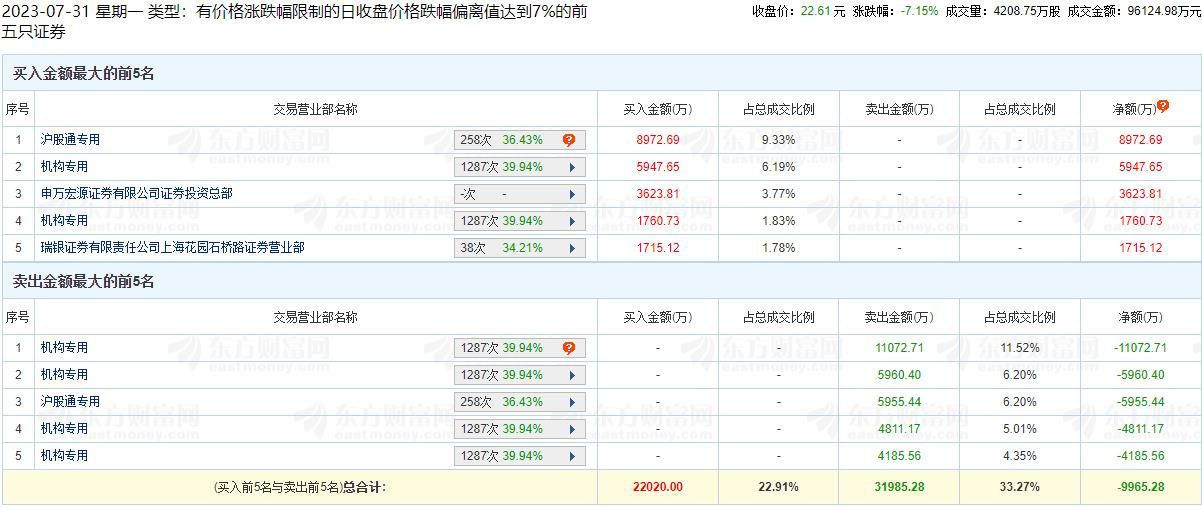Viewport: 1202px width, 507px height.
Task: Click orange question icon in sell rank 1 机构专用 row
Action: [569, 348]
